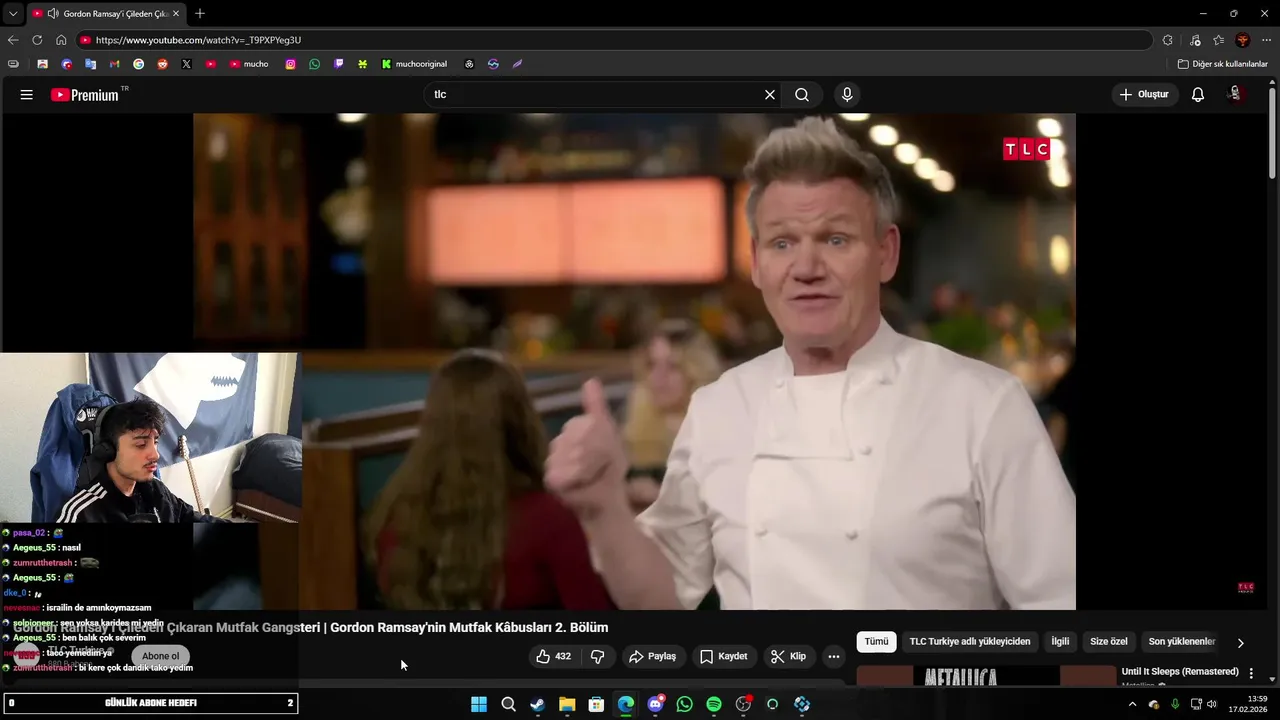Open the Windows Start menu

(x=479, y=705)
